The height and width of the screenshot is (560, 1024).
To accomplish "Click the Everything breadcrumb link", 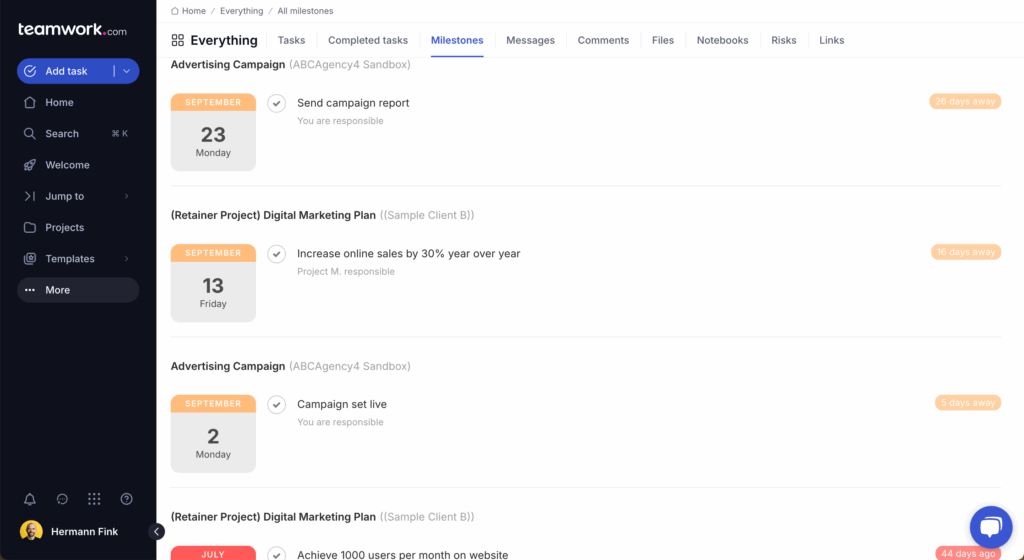I will [x=242, y=11].
